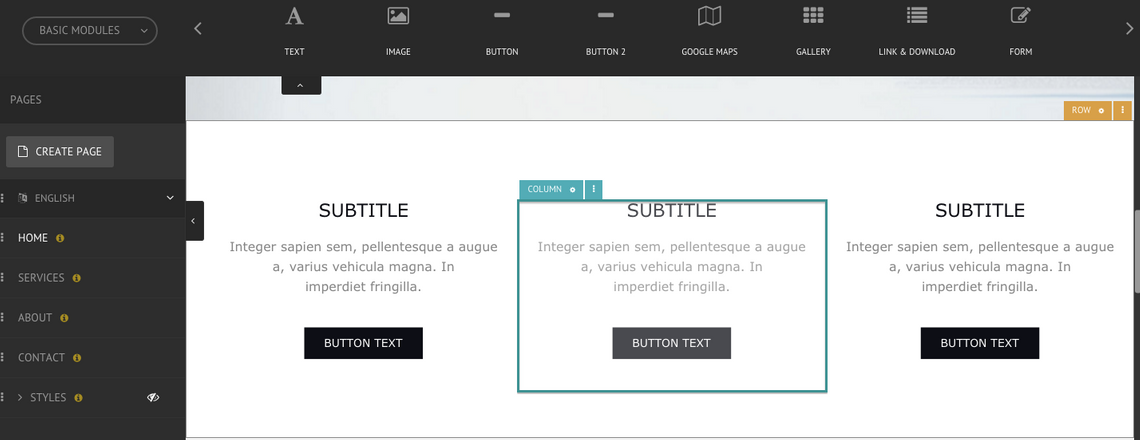Click the Create Page button

pyautogui.click(x=60, y=151)
